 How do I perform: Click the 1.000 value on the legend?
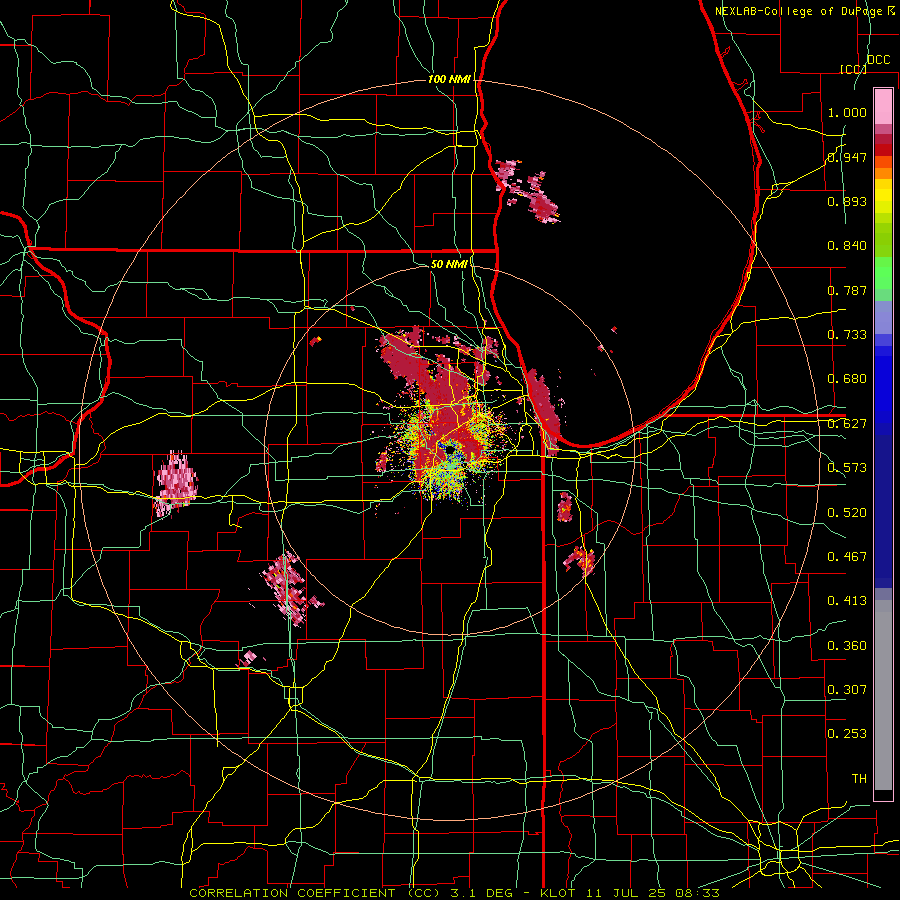(847, 112)
